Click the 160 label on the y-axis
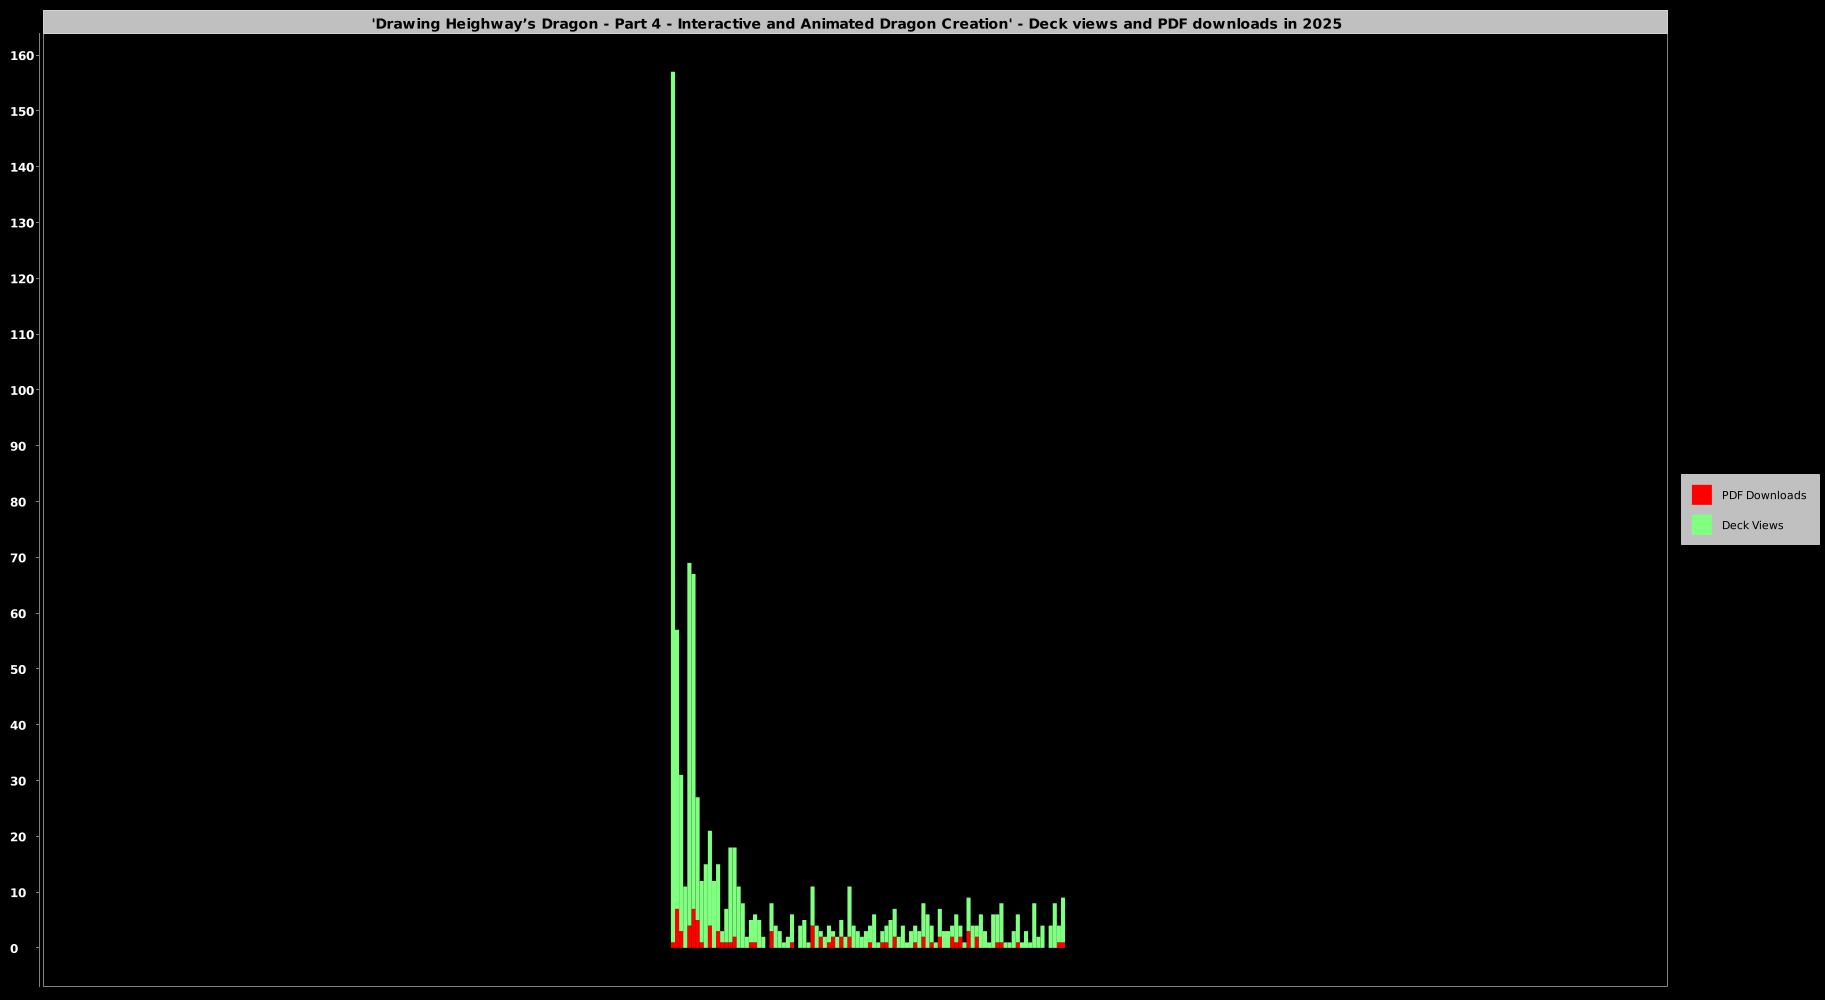Screen dimensions: 1825x1000 click(x=22, y=56)
